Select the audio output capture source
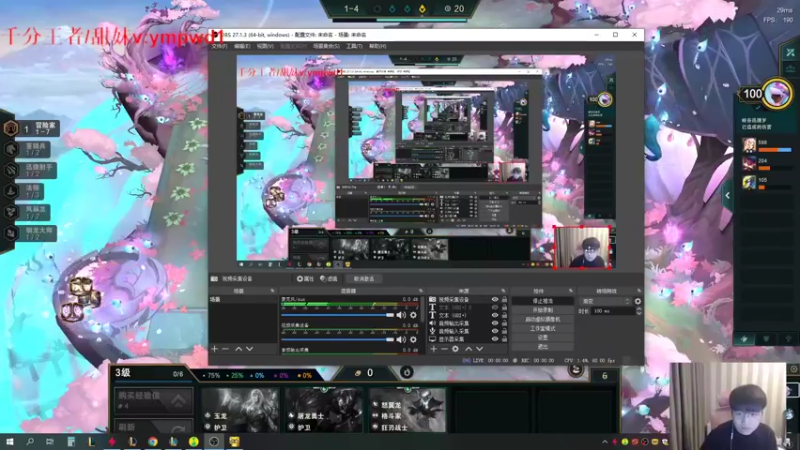This screenshot has width=800, height=450. 468,323
